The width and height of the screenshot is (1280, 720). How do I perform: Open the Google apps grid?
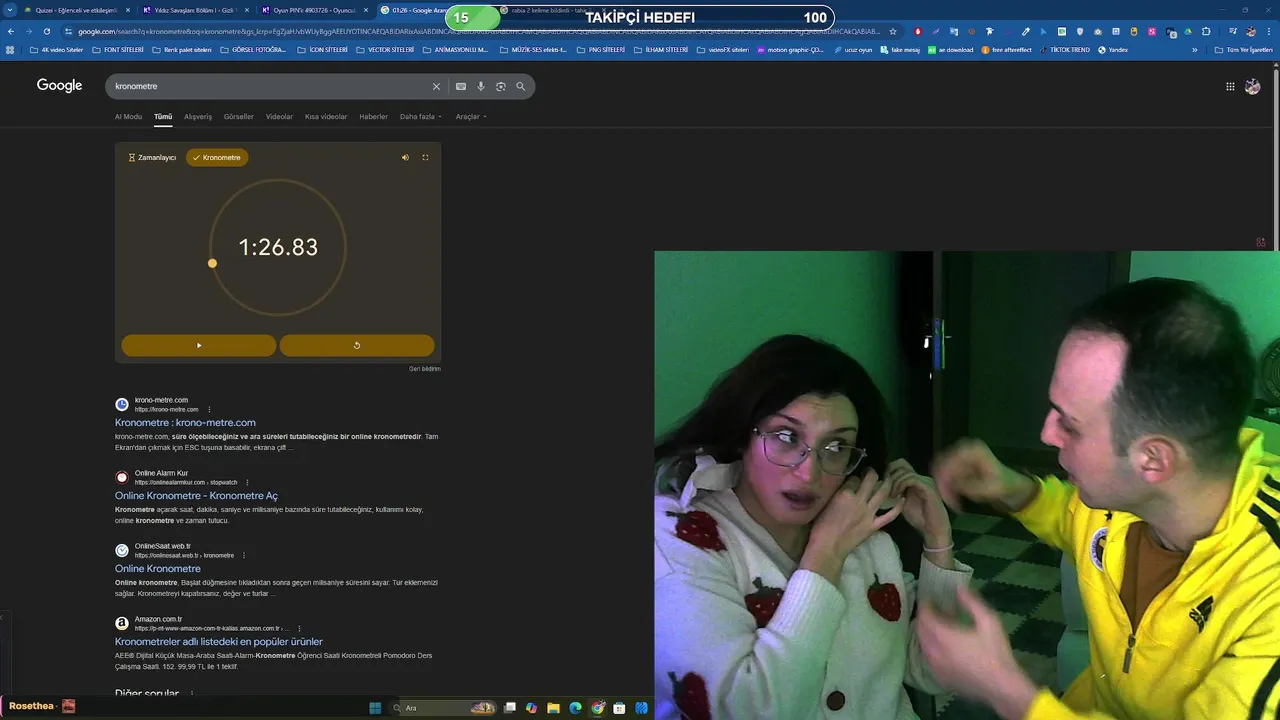click(x=1230, y=86)
